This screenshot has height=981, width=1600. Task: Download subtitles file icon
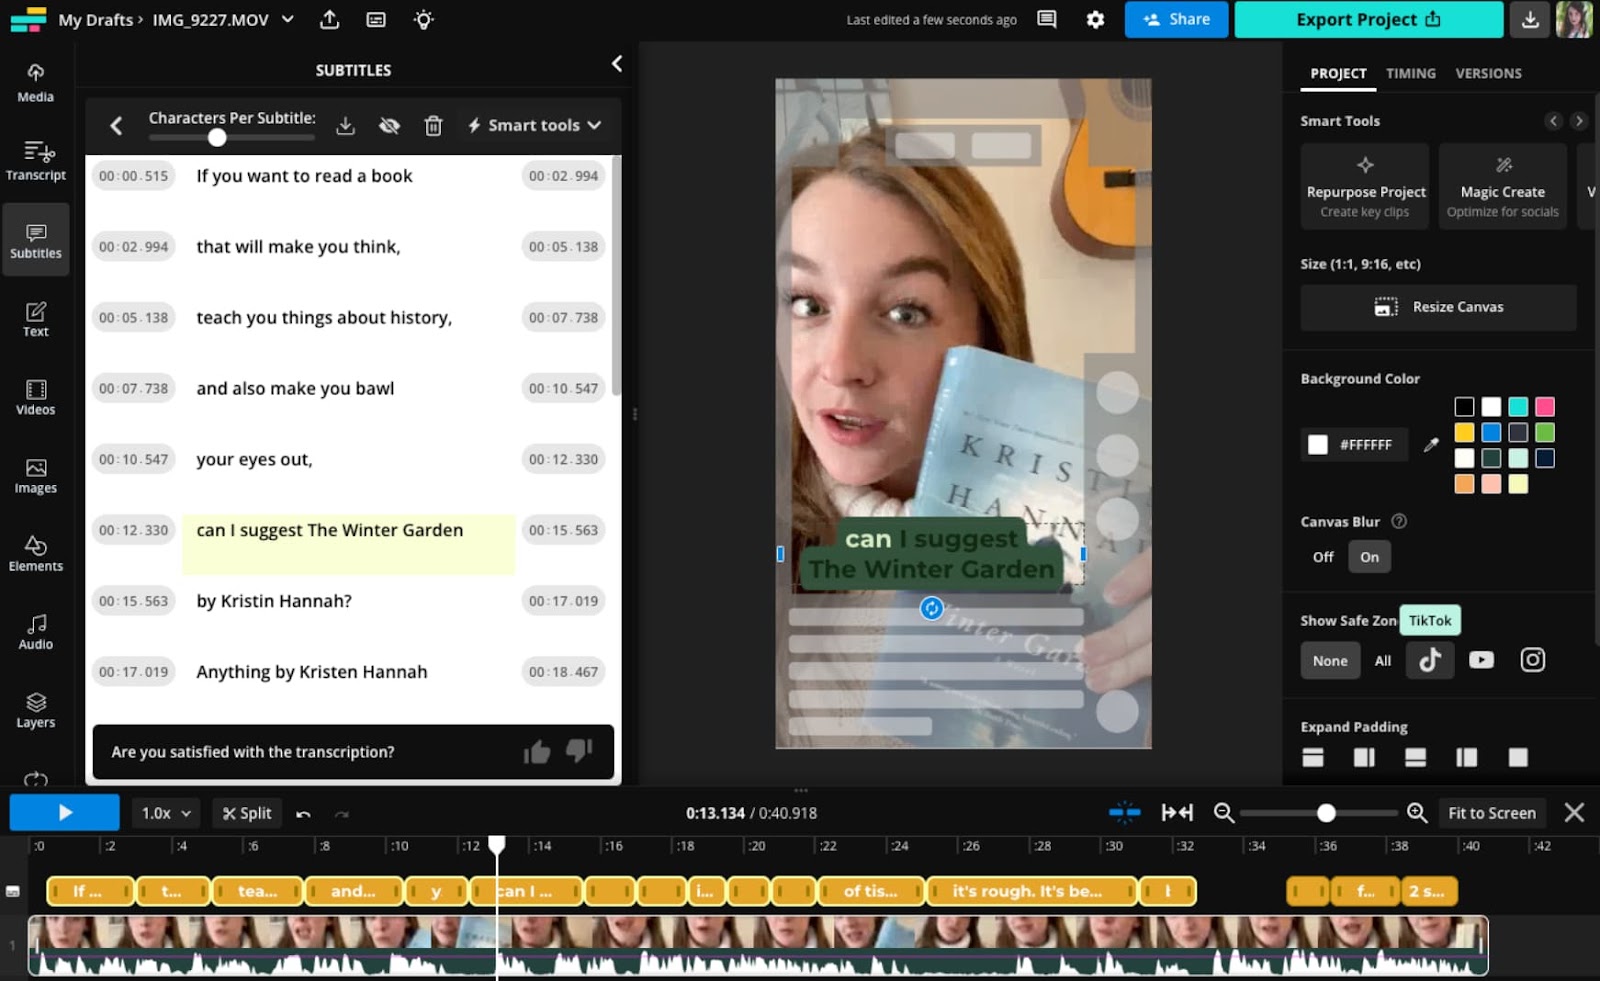[345, 125]
